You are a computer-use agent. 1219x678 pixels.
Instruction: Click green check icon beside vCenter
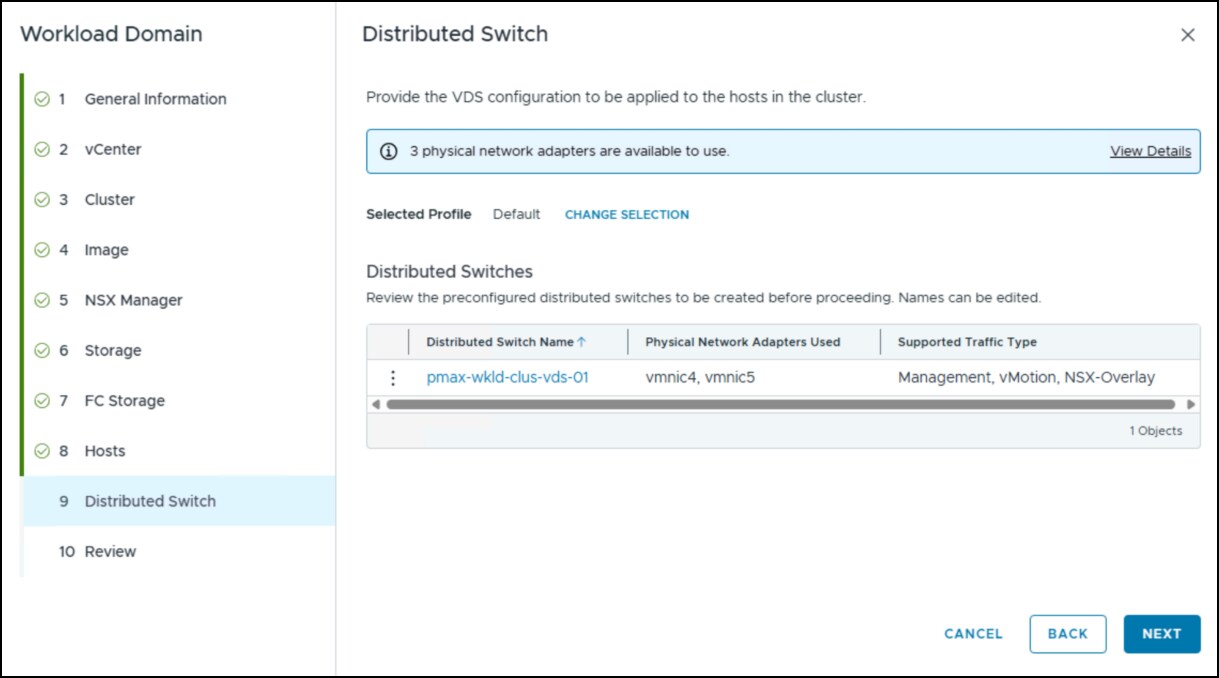pyautogui.click(x=42, y=149)
